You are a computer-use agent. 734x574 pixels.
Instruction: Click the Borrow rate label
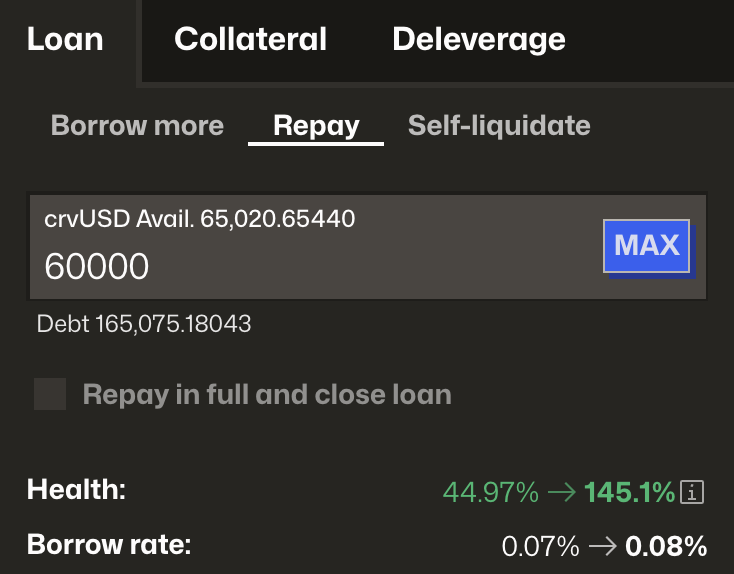pos(108,546)
